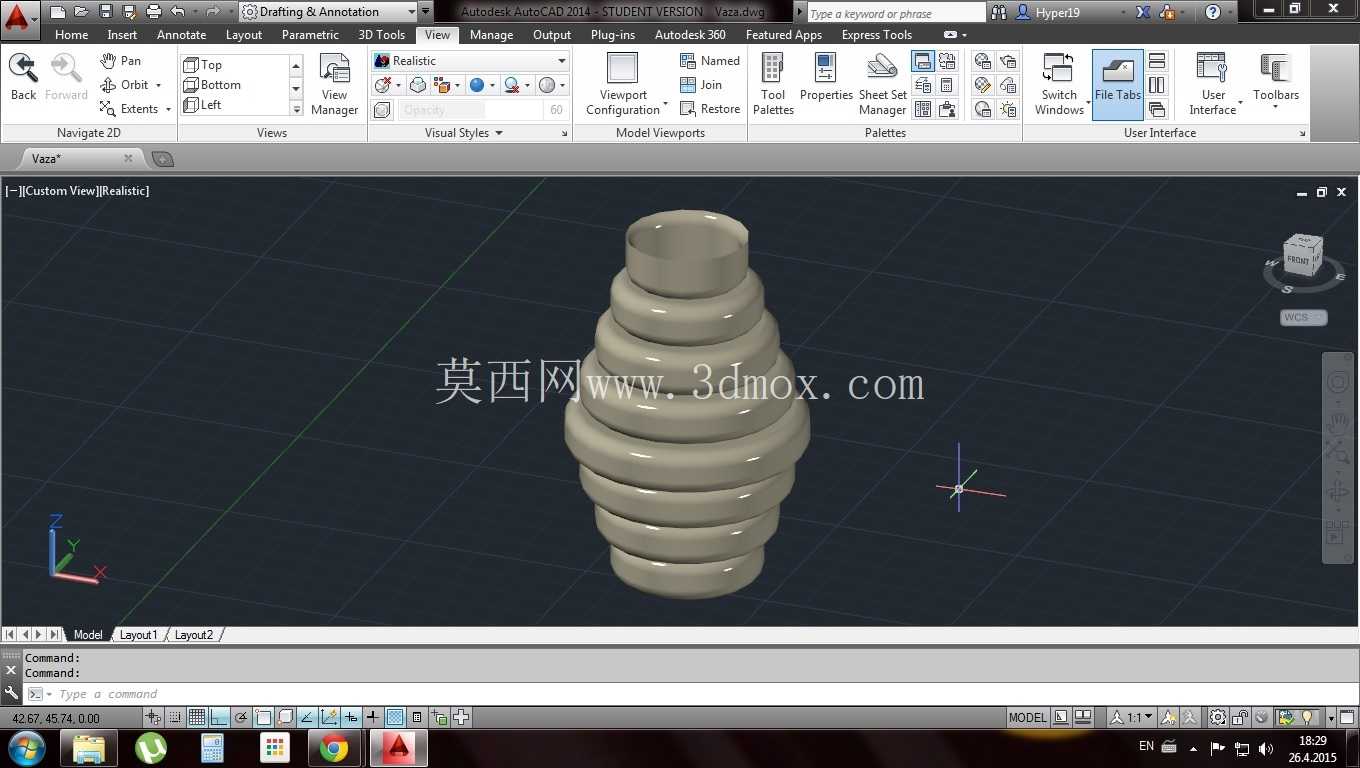Click the MODEL space status button
The width and height of the screenshot is (1360, 768).
click(x=1027, y=717)
